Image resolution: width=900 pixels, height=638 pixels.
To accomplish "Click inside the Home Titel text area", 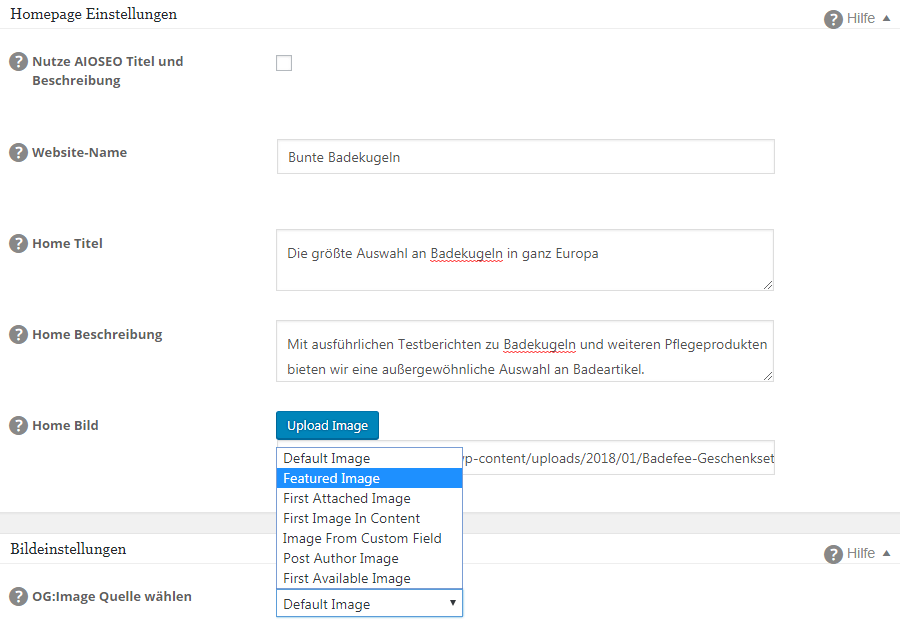I will (525, 260).
